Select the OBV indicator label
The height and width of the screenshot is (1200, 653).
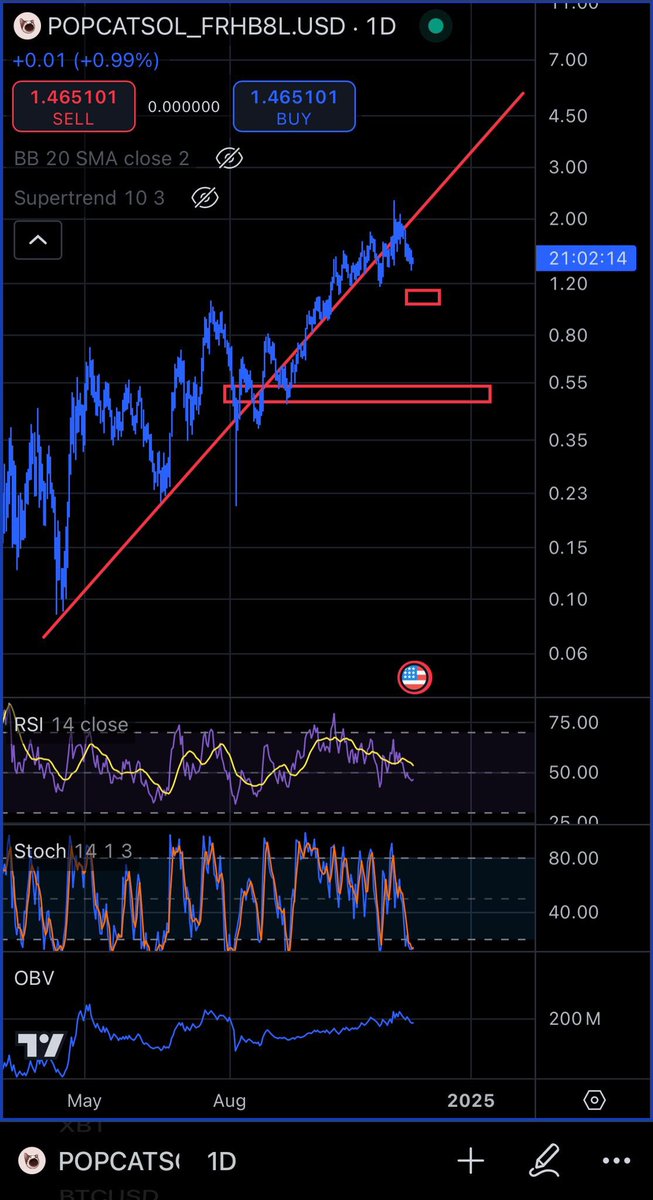tap(34, 977)
